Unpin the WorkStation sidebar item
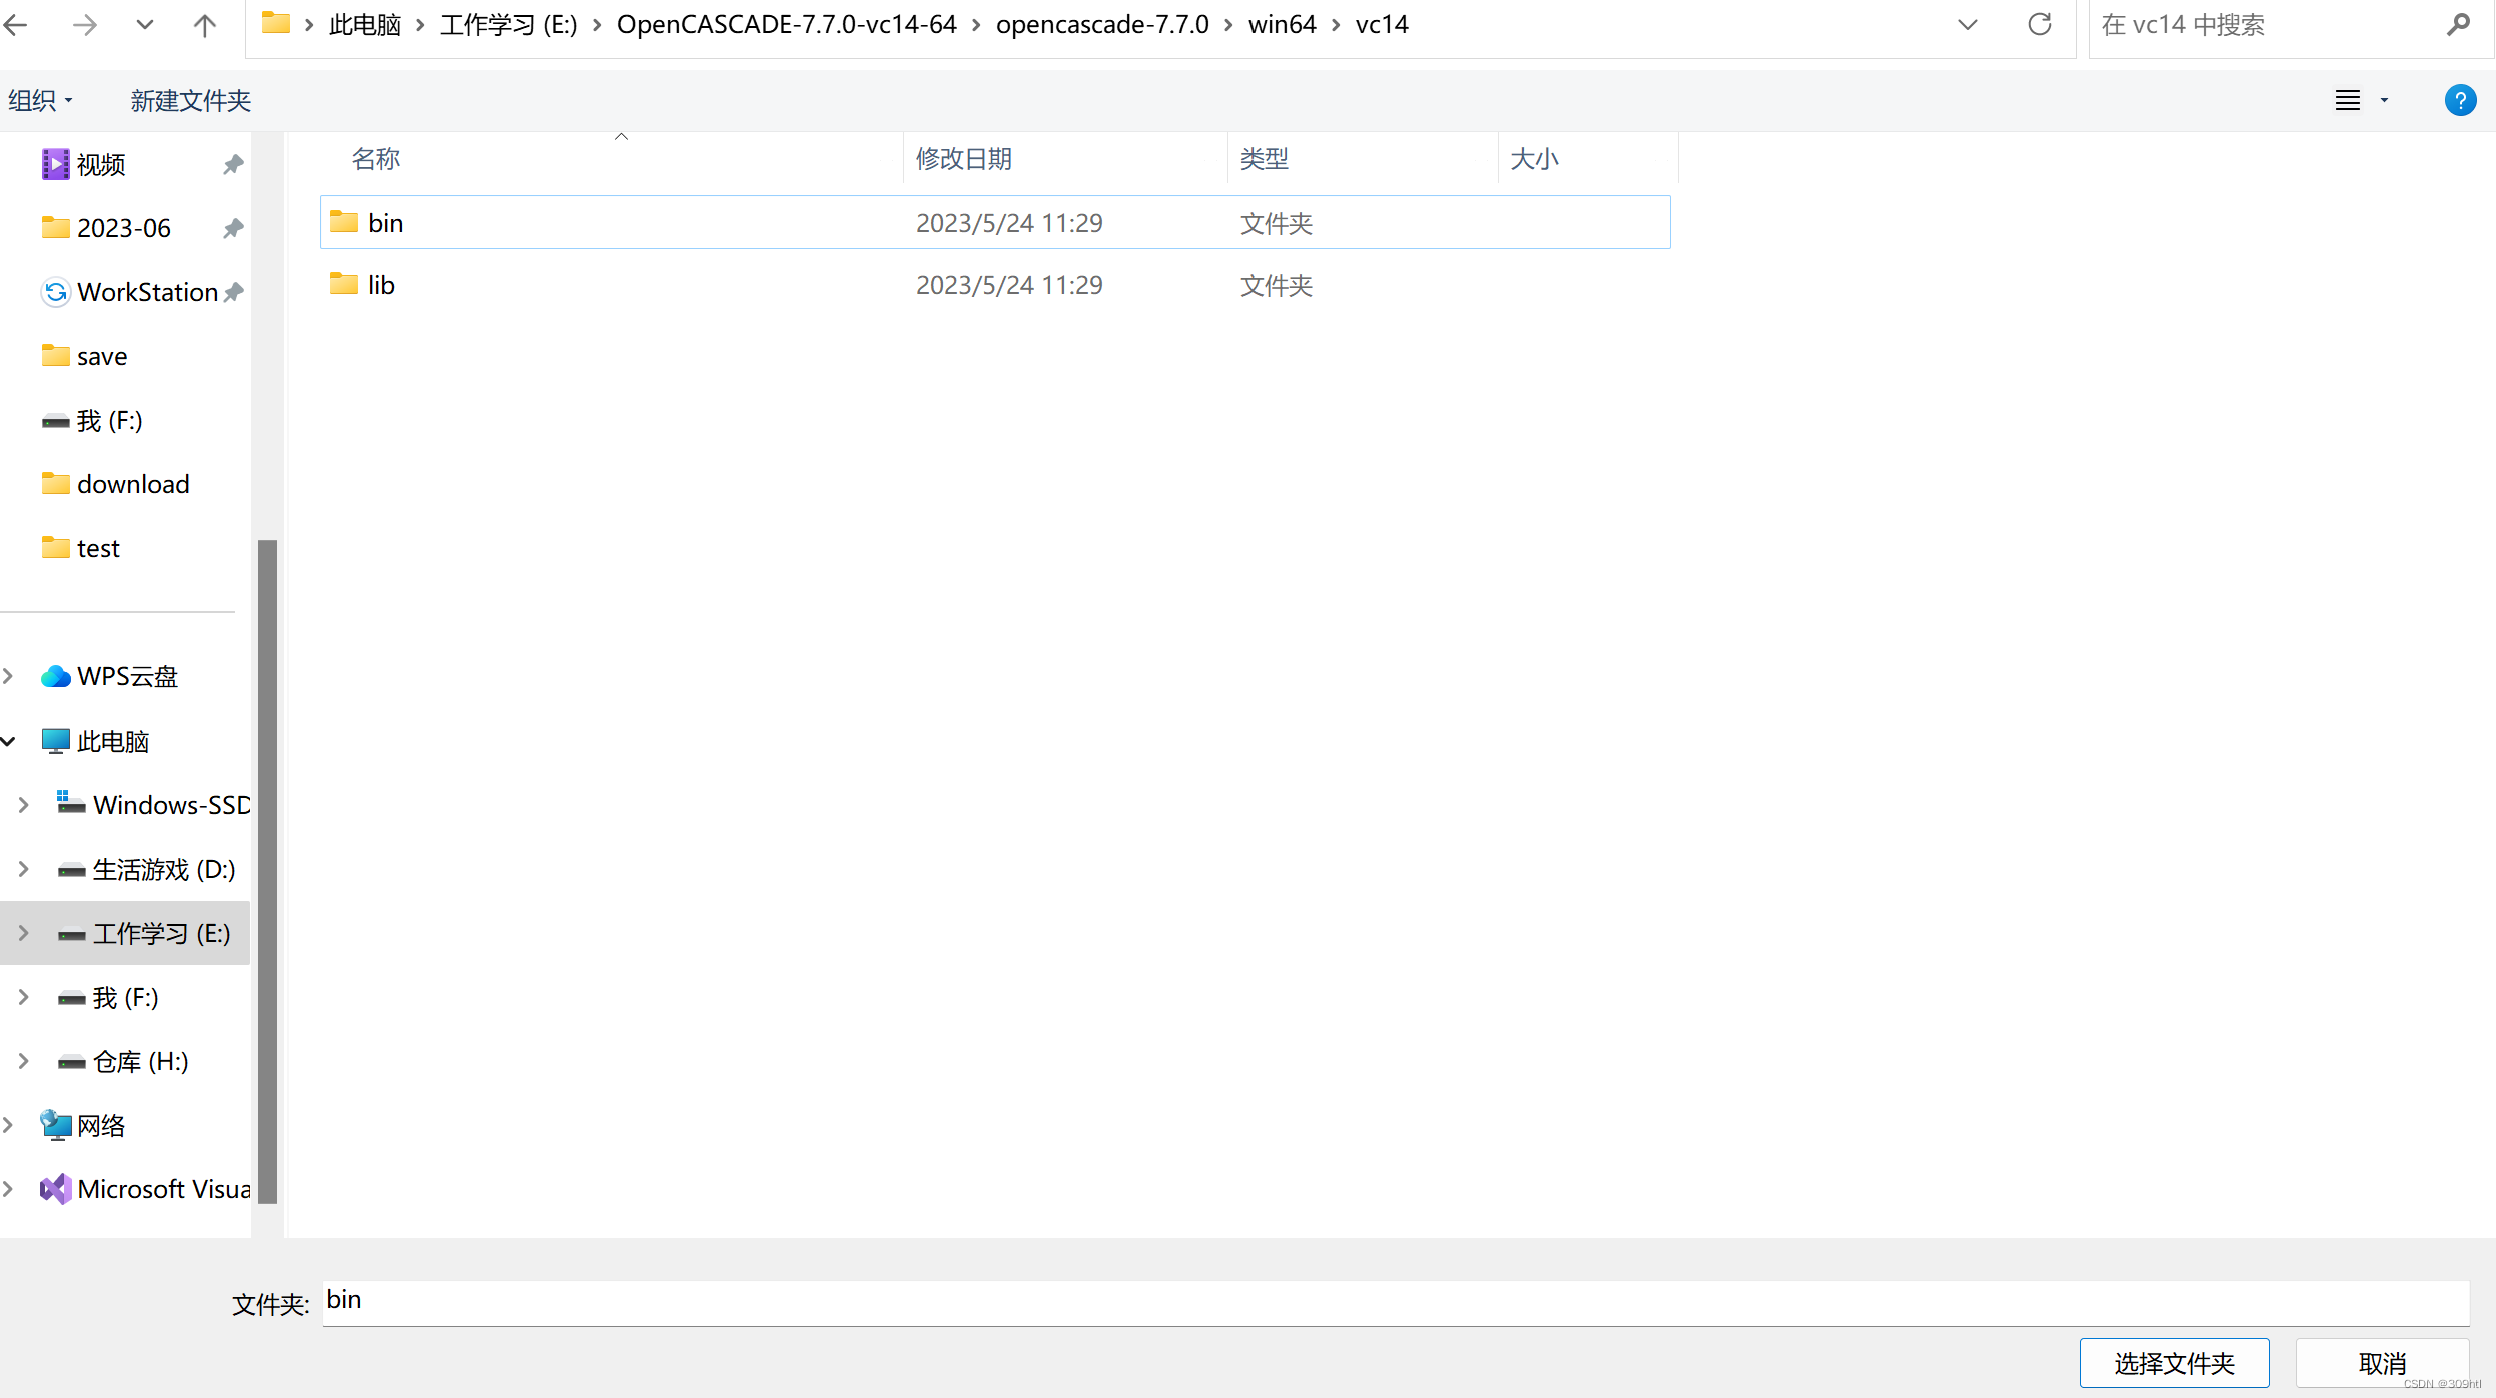The width and height of the screenshot is (2496, 1398). pos(232,291)
